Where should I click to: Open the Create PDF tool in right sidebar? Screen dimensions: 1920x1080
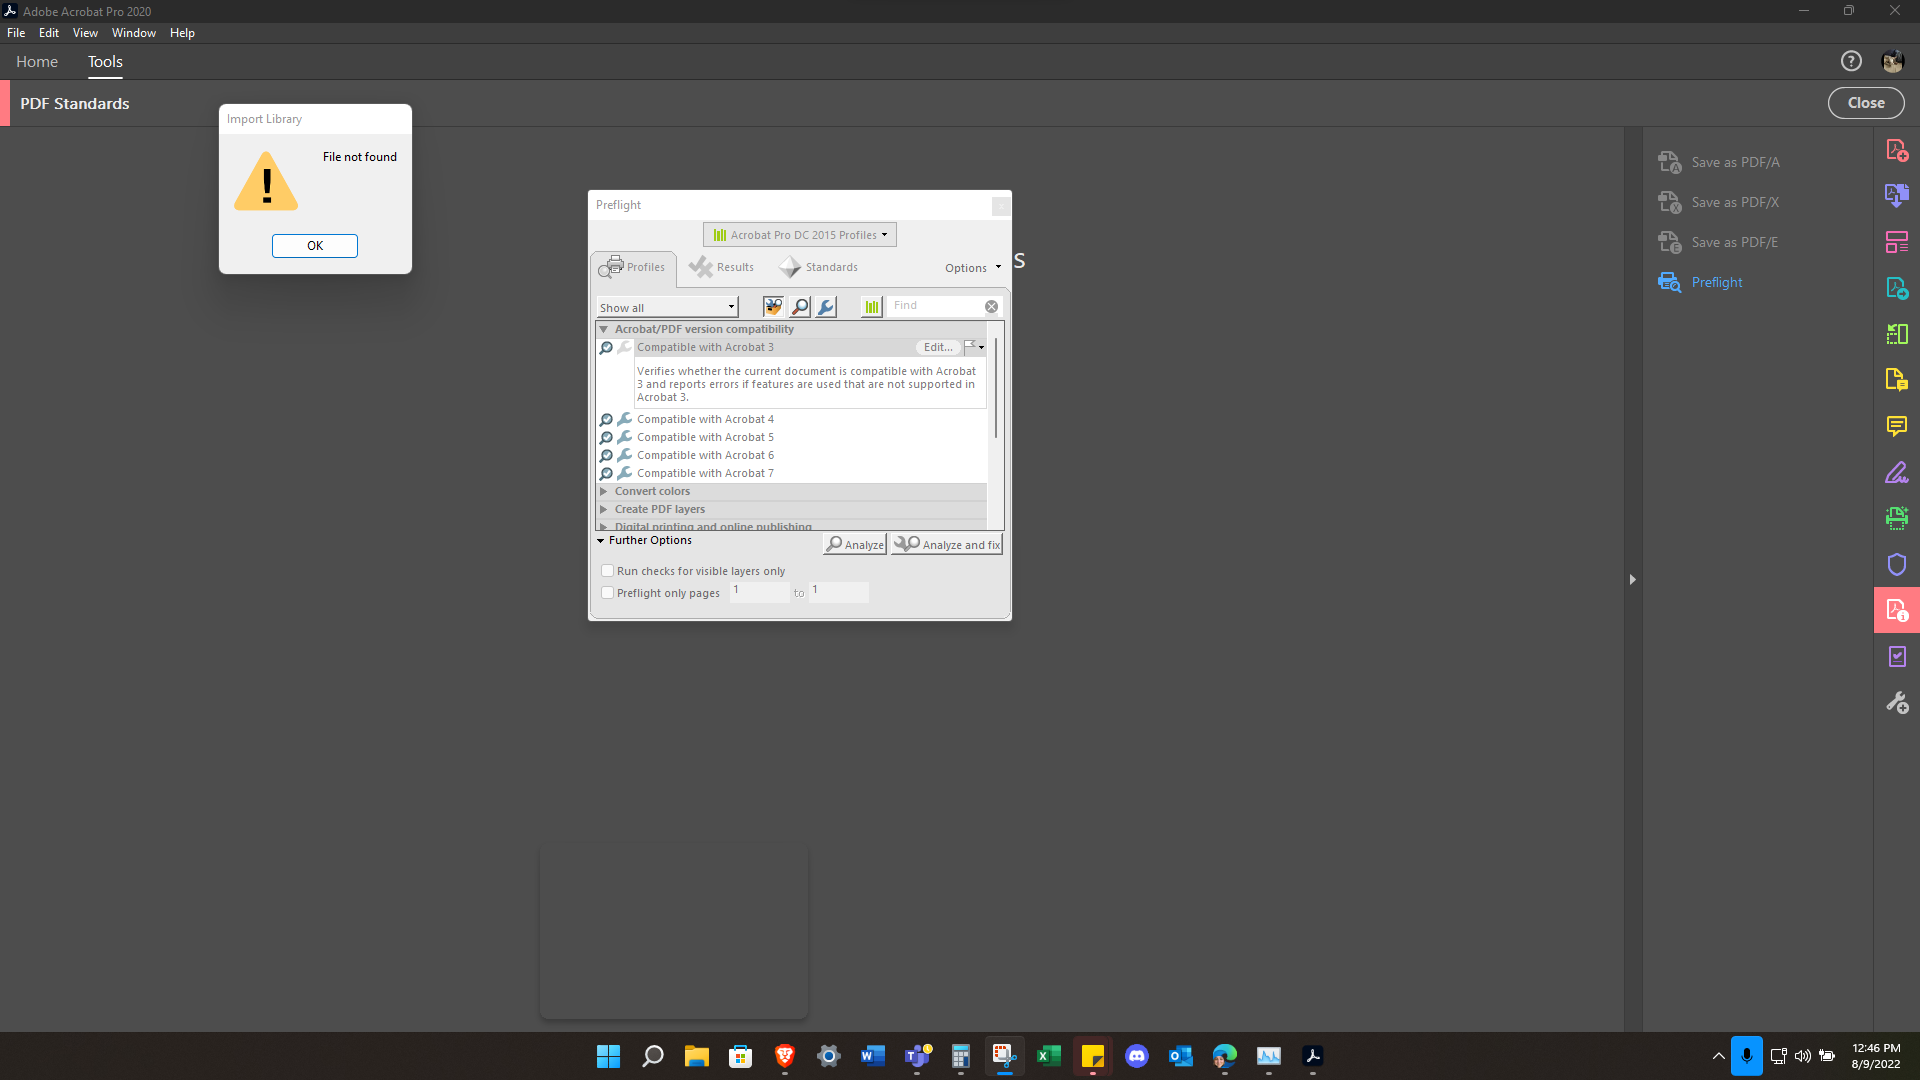coord(1896,149)
